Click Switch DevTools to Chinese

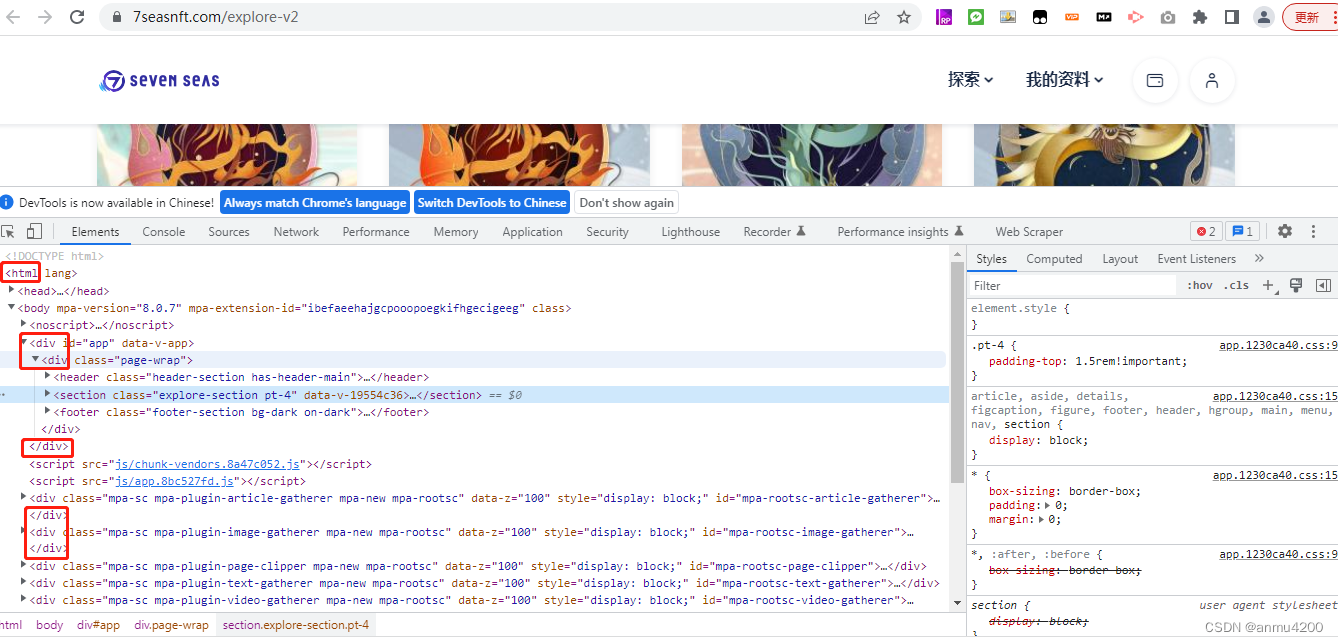pyautogui.click(x=492, y=202)
